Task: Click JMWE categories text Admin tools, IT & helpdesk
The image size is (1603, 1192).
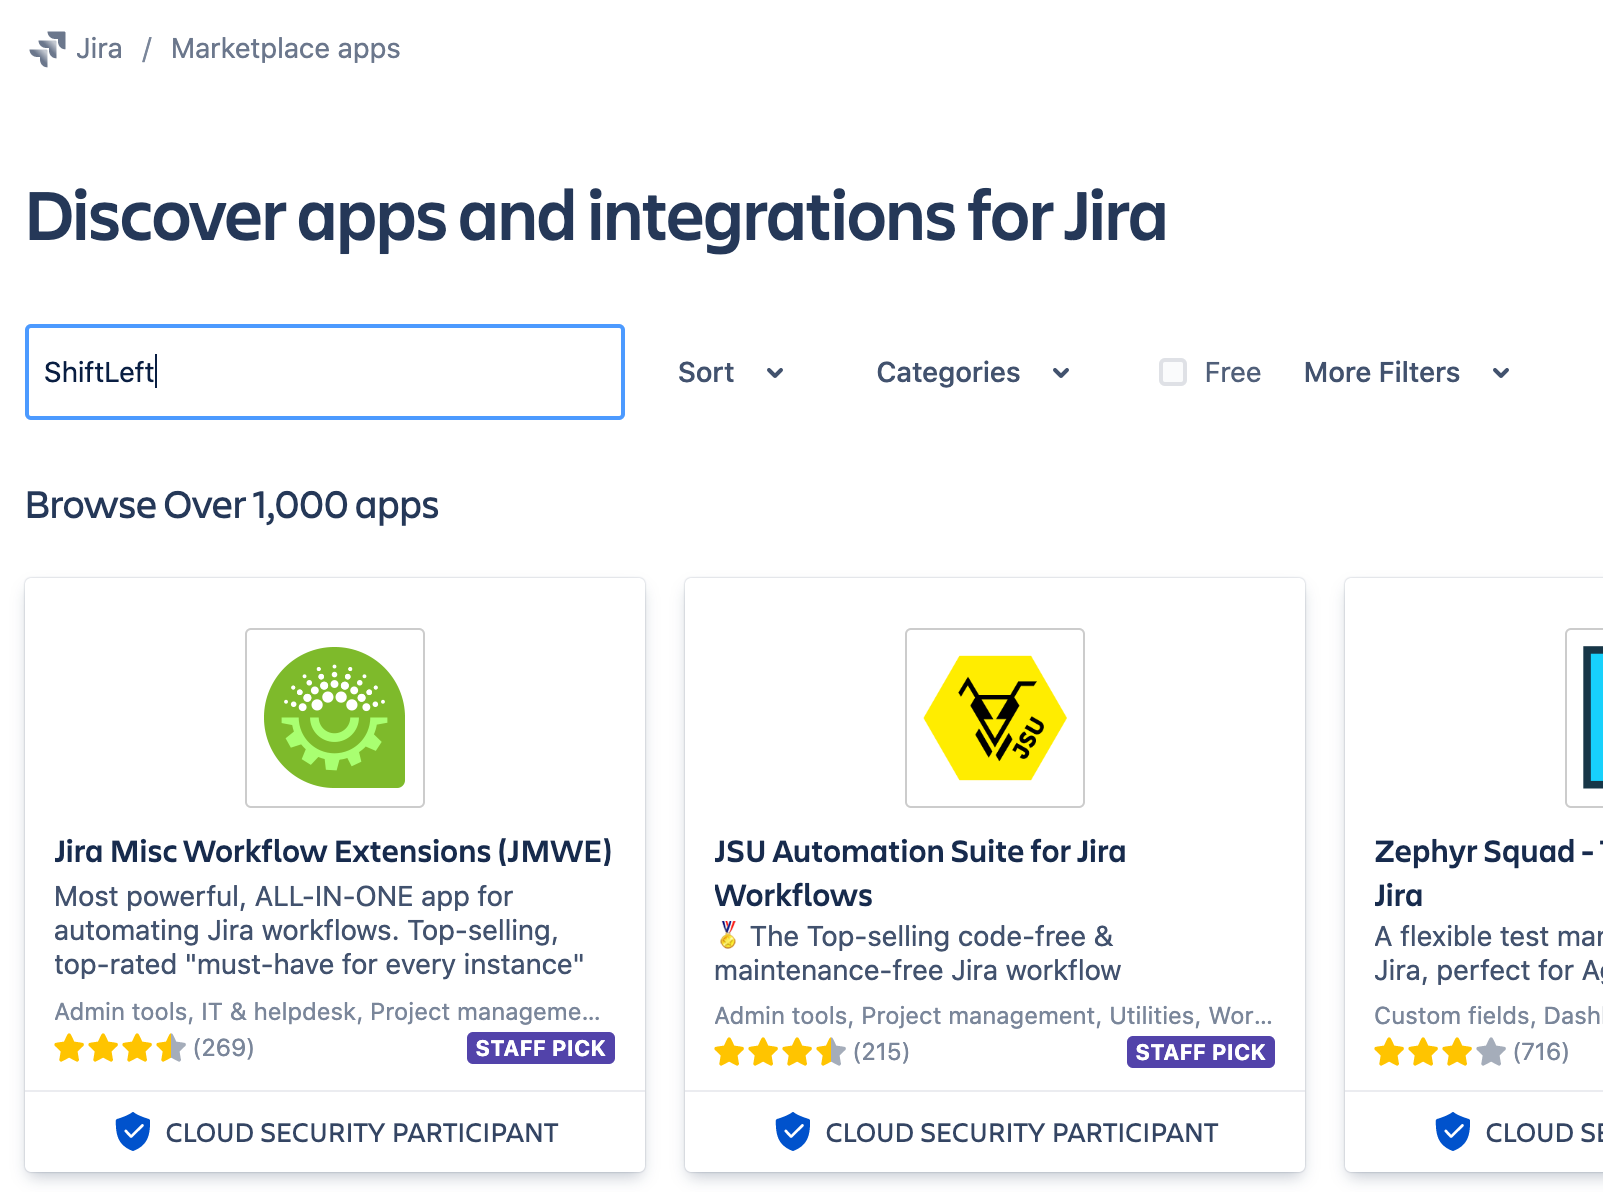Action: click(327, 1012)
